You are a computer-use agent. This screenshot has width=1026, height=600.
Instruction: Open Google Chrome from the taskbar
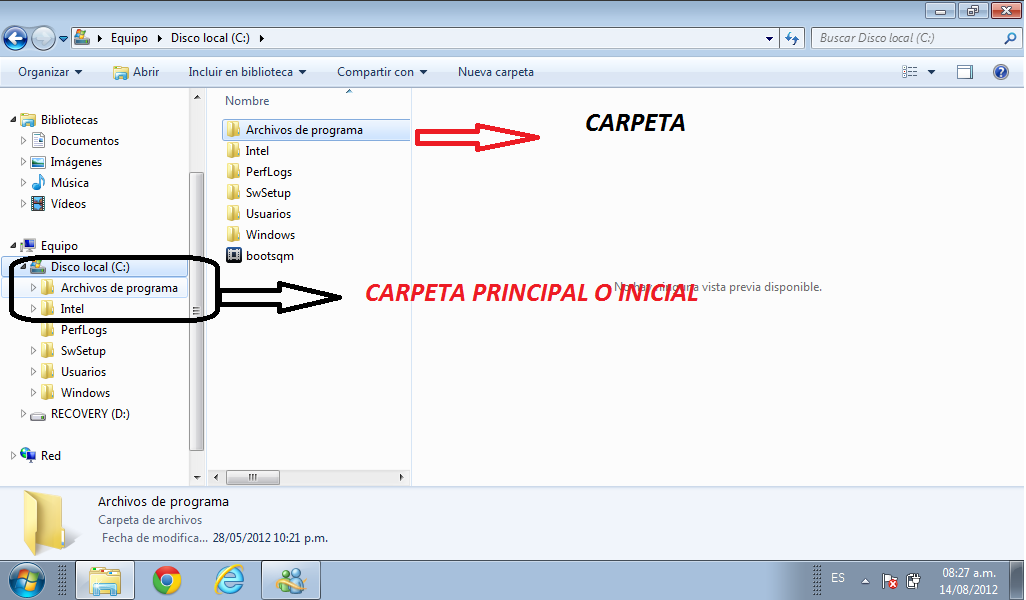(x=167, y=580)
